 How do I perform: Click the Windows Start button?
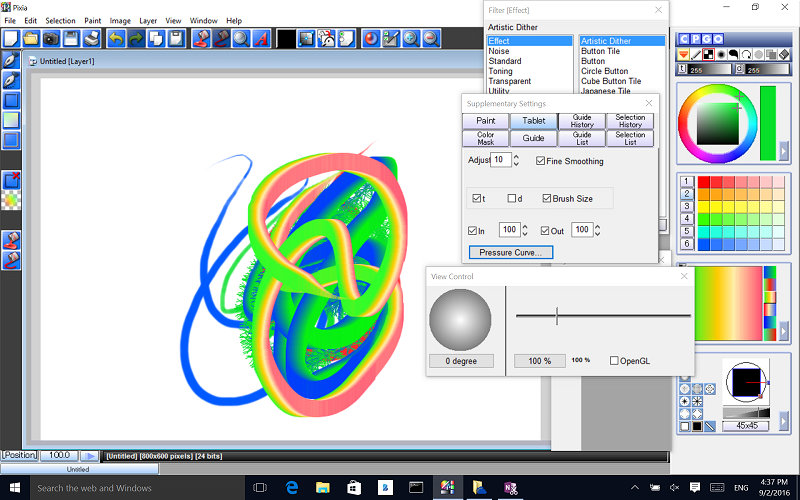pyautogui.click(x=15, y=488)
